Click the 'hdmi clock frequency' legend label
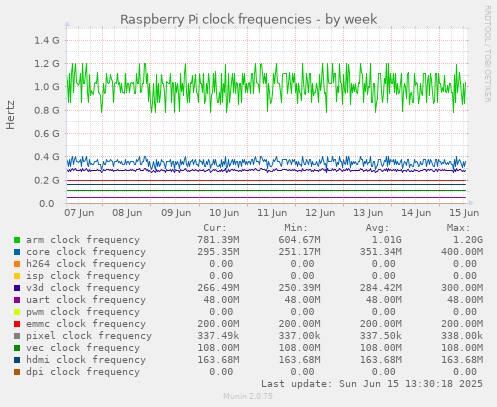497x407 pixels. 86,360
